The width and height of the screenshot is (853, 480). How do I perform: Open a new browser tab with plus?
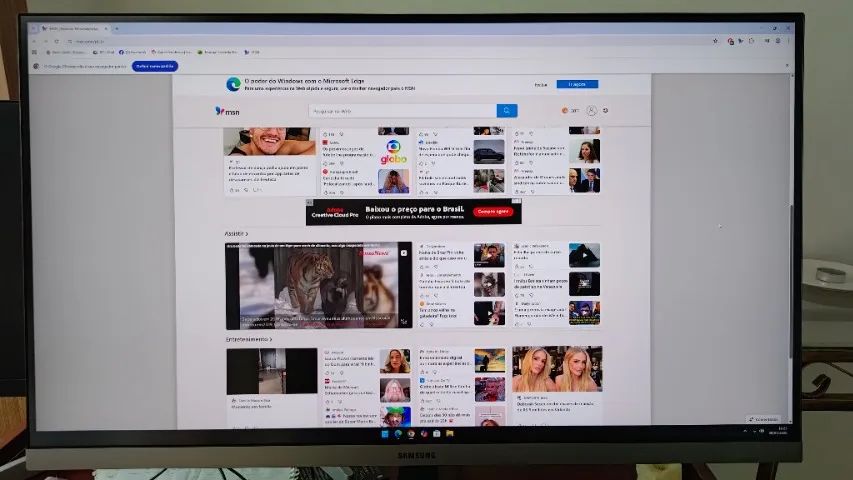point(116,28)
